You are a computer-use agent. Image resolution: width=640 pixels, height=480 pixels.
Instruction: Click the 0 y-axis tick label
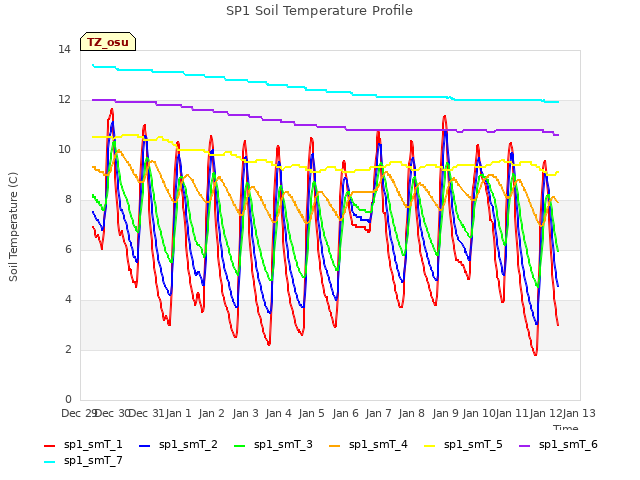pos(68,400)
